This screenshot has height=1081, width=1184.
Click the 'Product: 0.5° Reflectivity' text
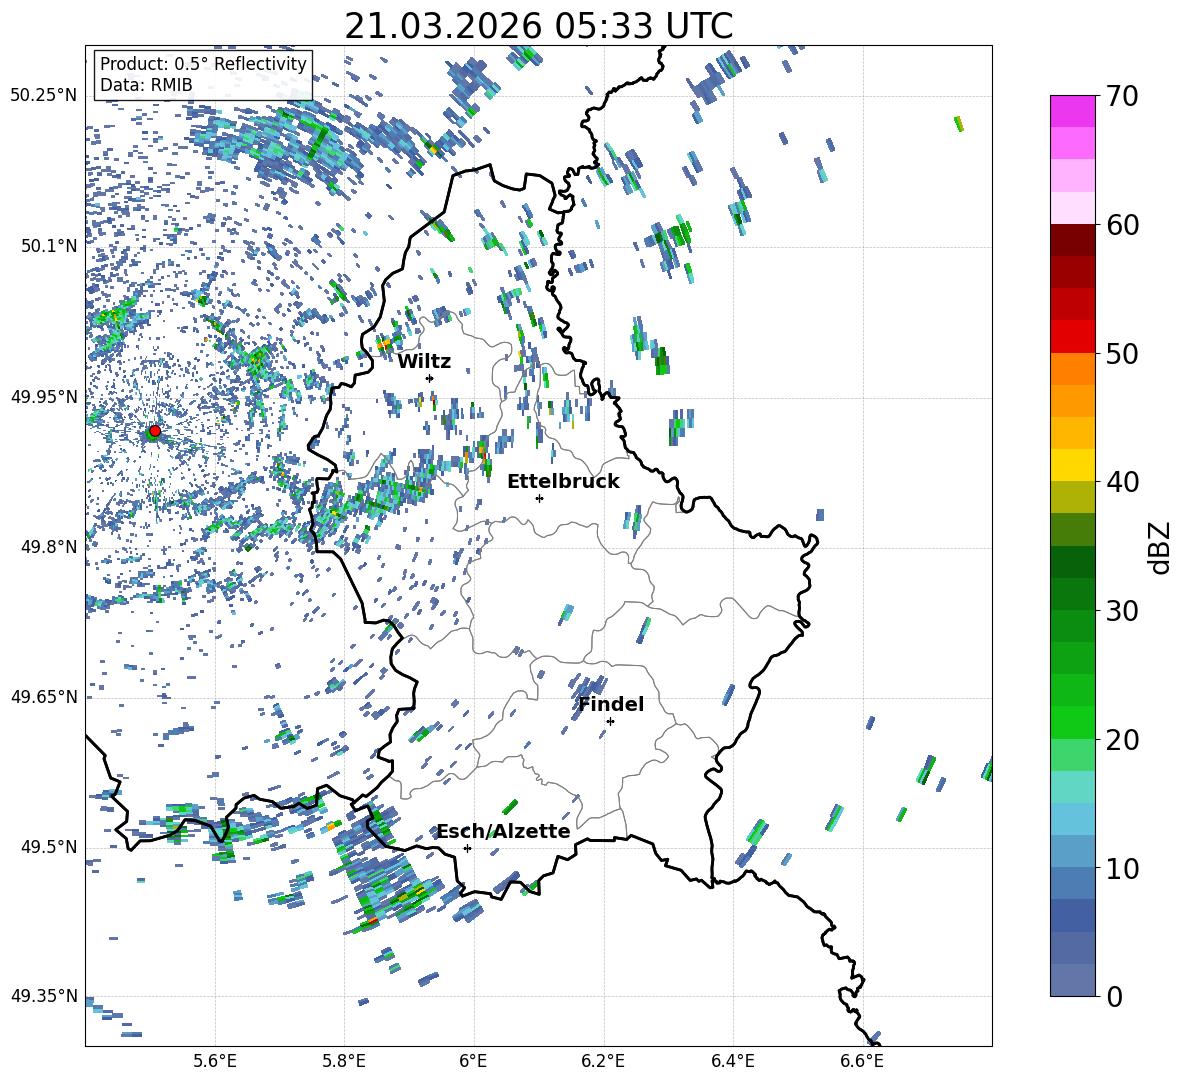(x=203, y=64)
